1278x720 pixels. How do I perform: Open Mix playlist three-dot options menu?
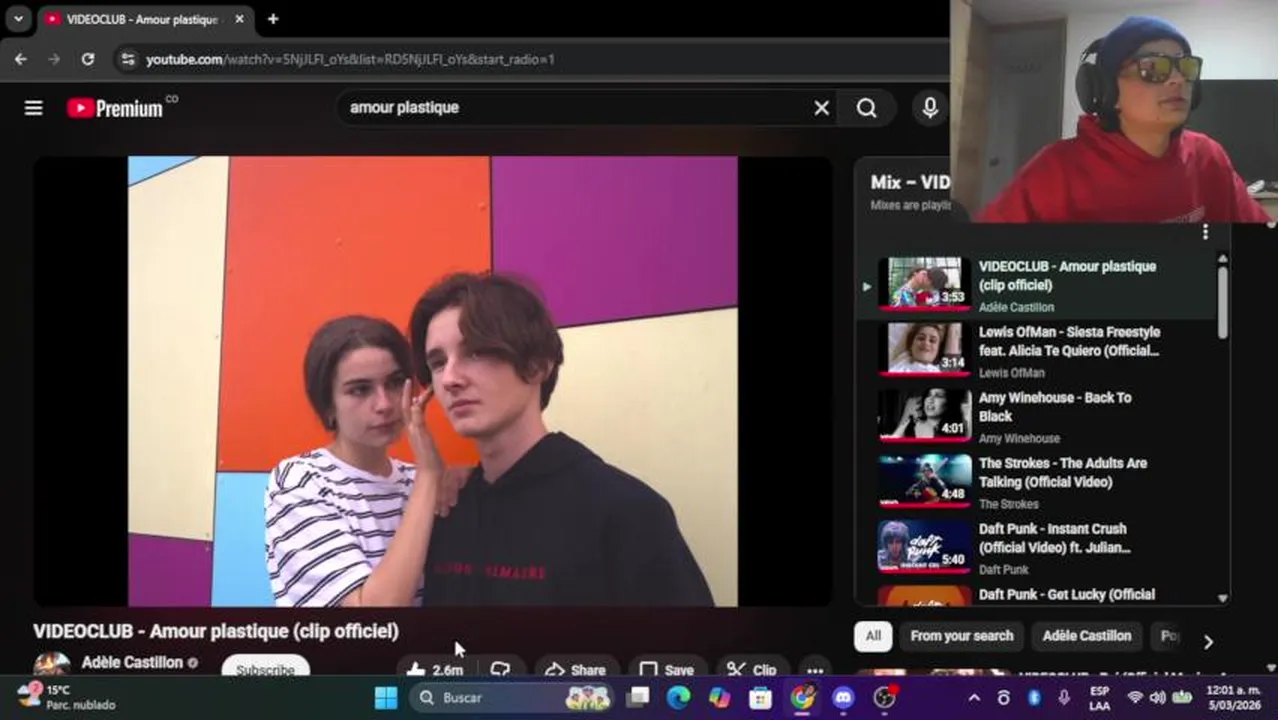click(1205, 232)
